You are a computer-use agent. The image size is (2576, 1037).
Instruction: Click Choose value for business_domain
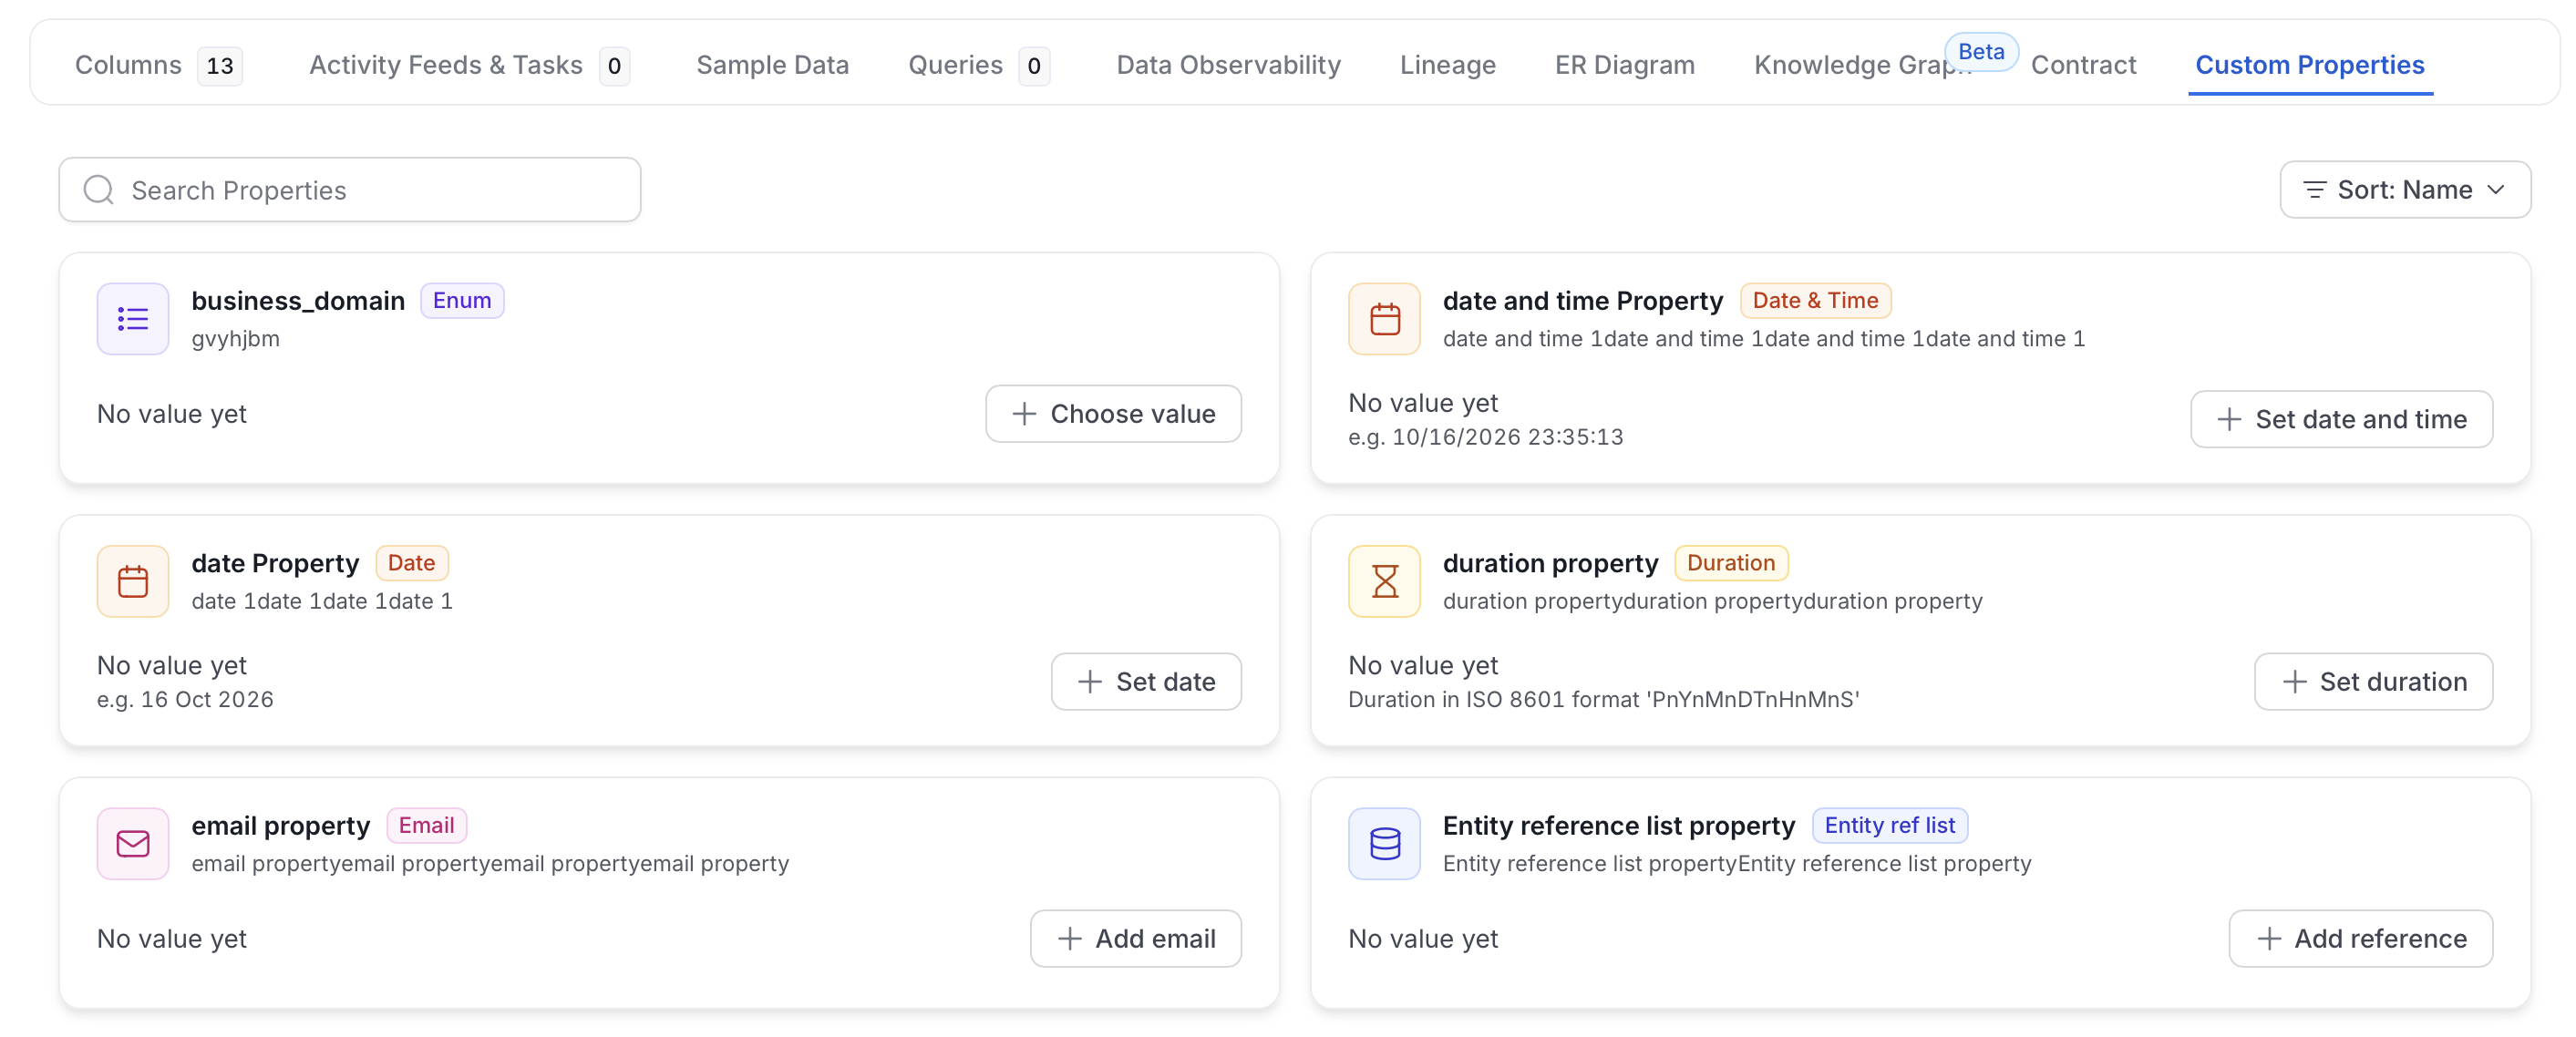(1113, 414)
